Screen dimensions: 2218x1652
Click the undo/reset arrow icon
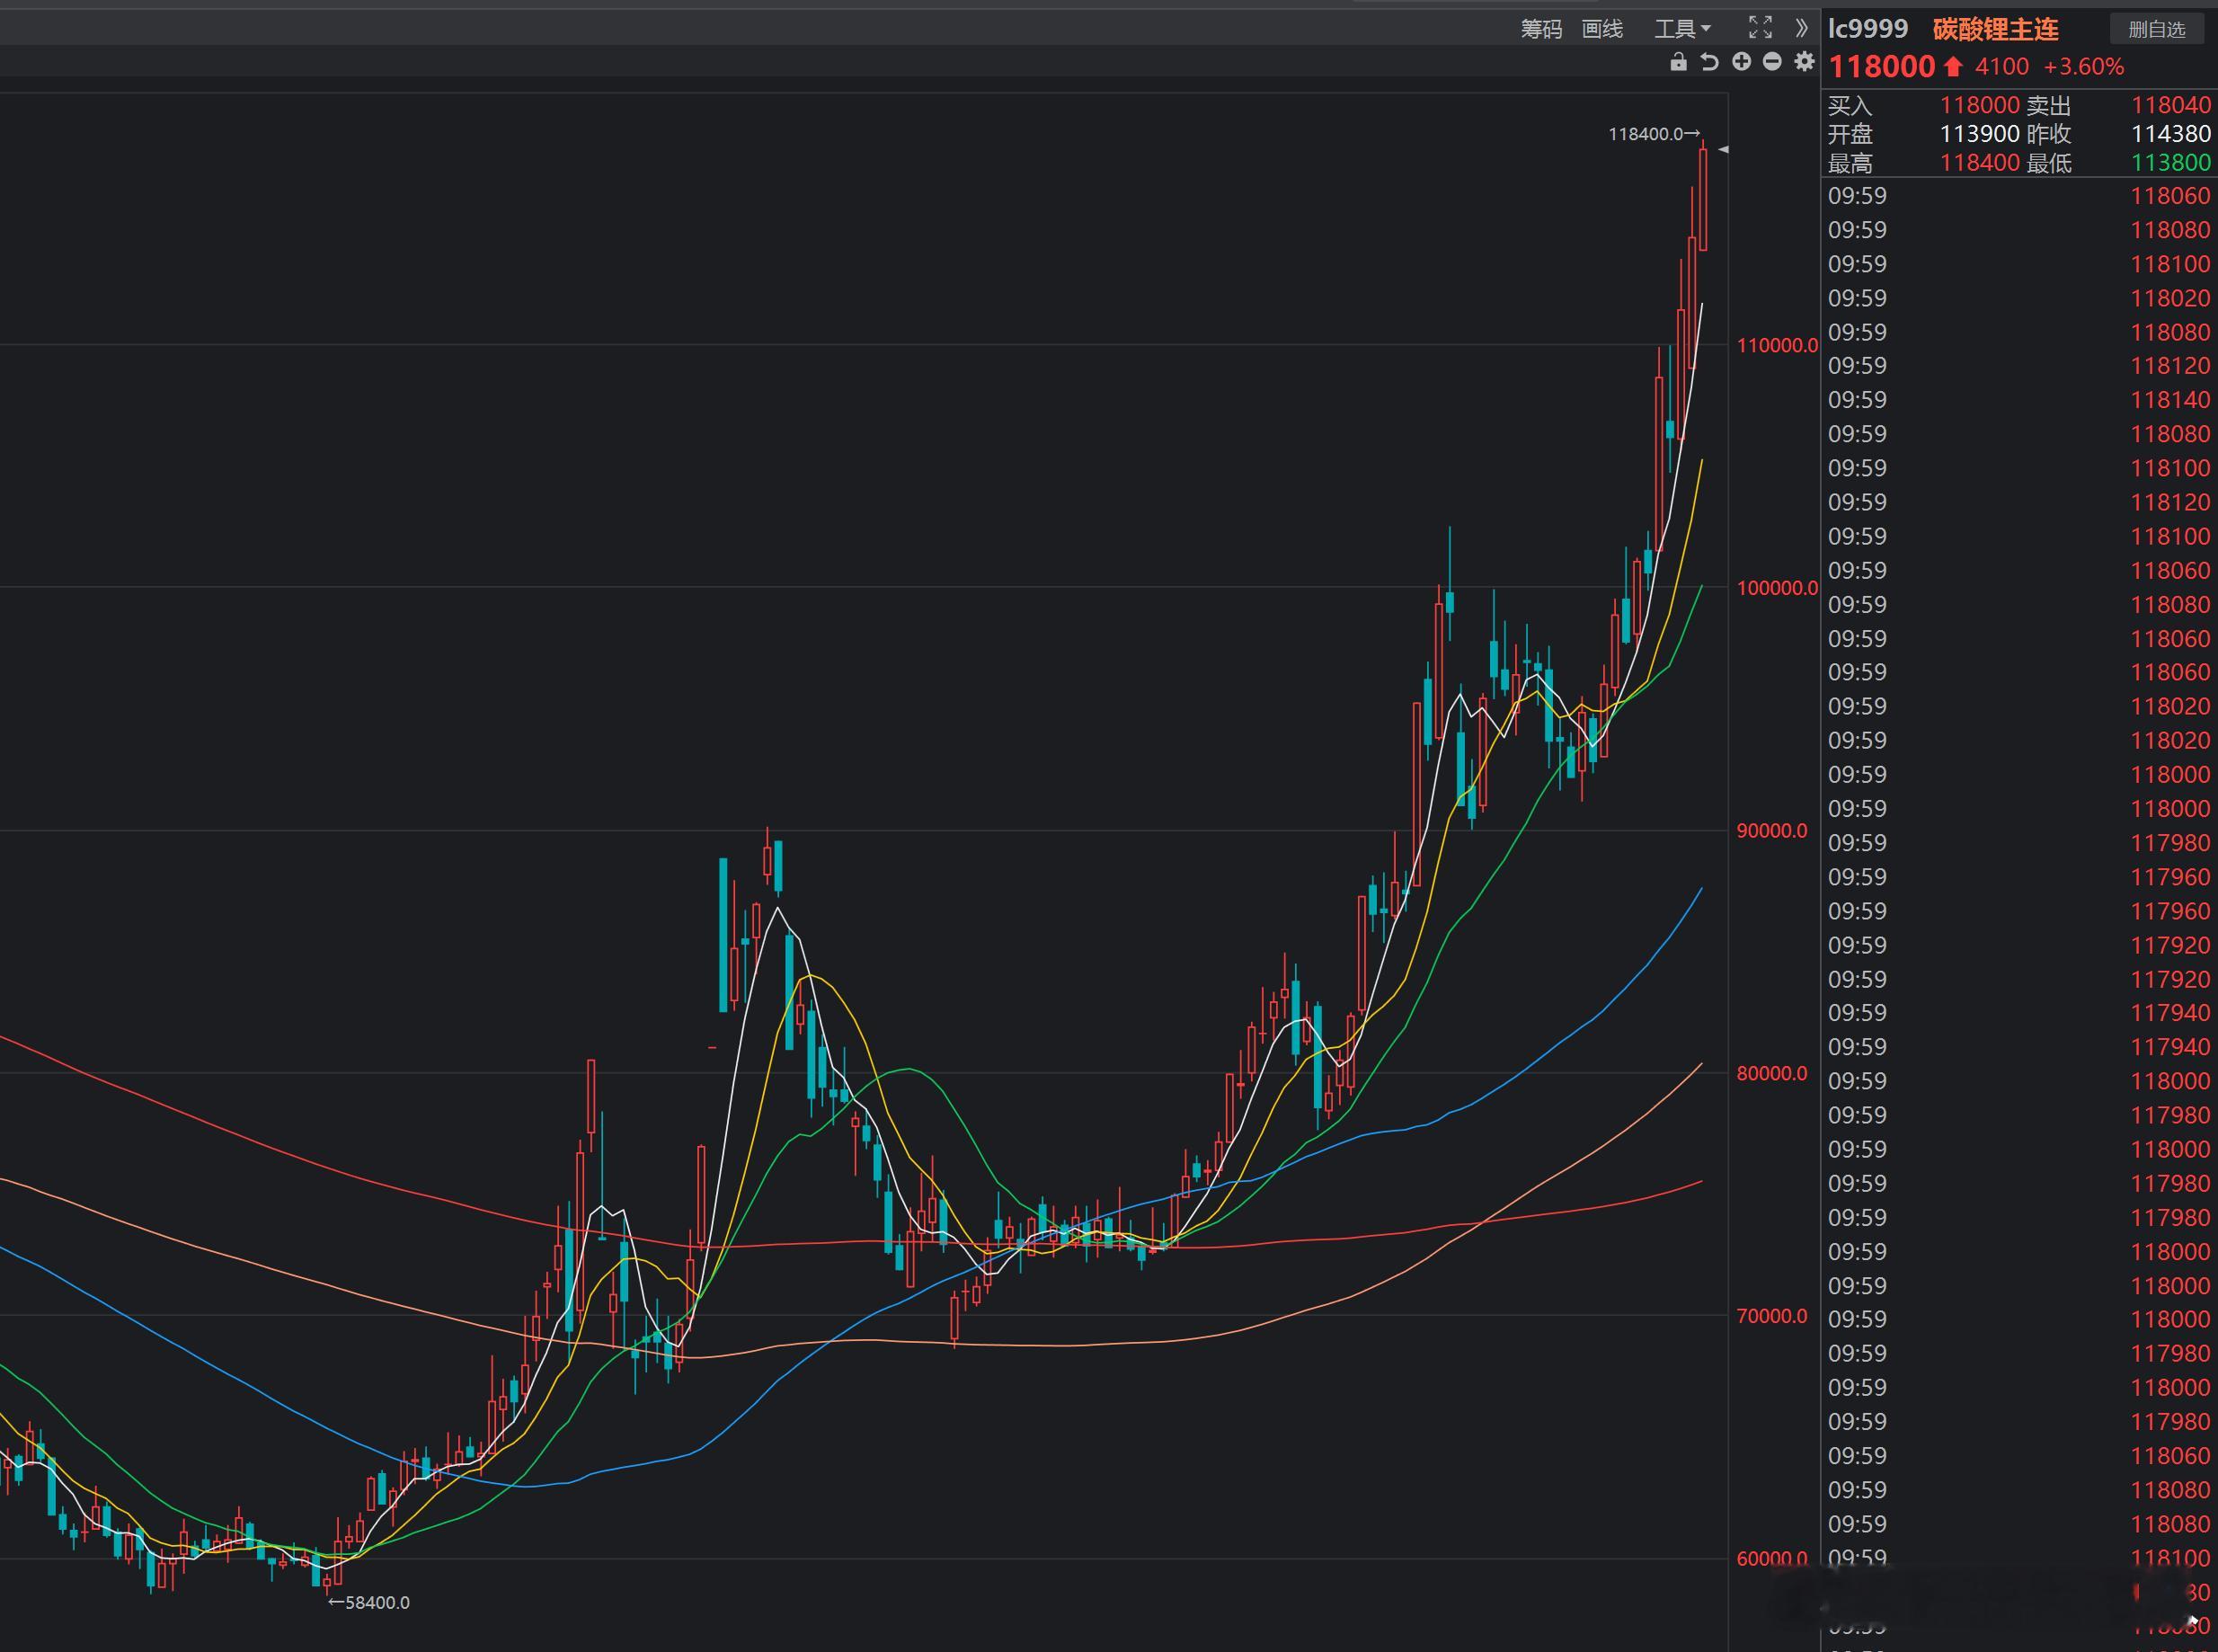click(1710, 62)
